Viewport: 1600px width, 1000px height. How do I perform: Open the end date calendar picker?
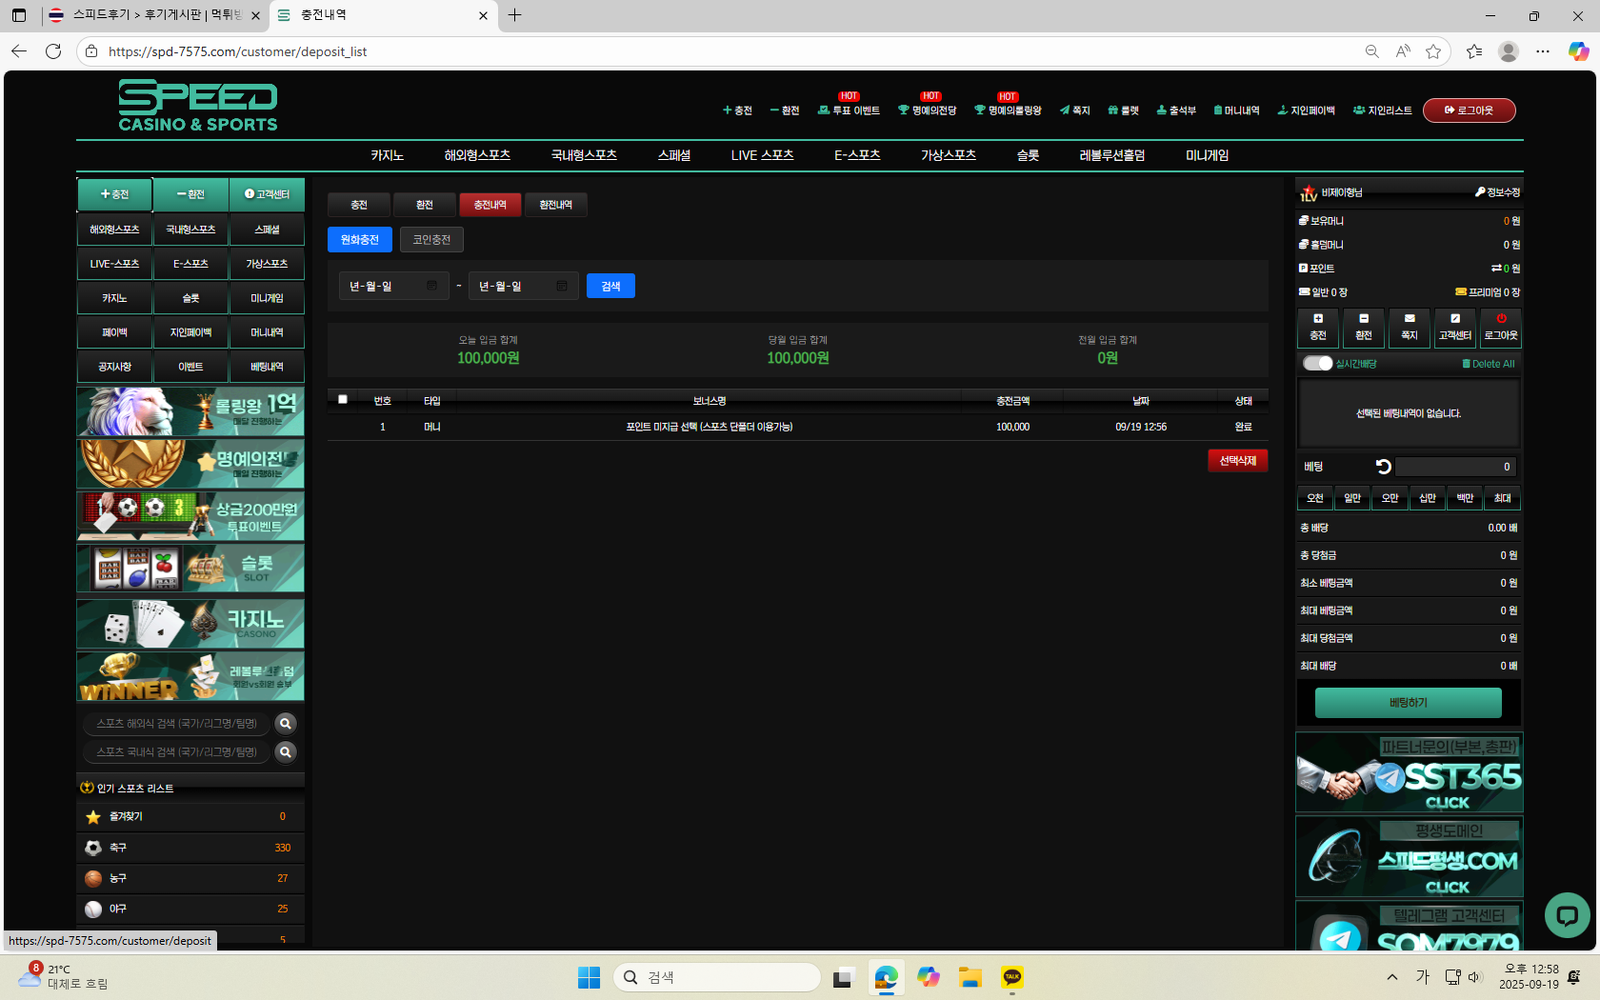point(562,286)
